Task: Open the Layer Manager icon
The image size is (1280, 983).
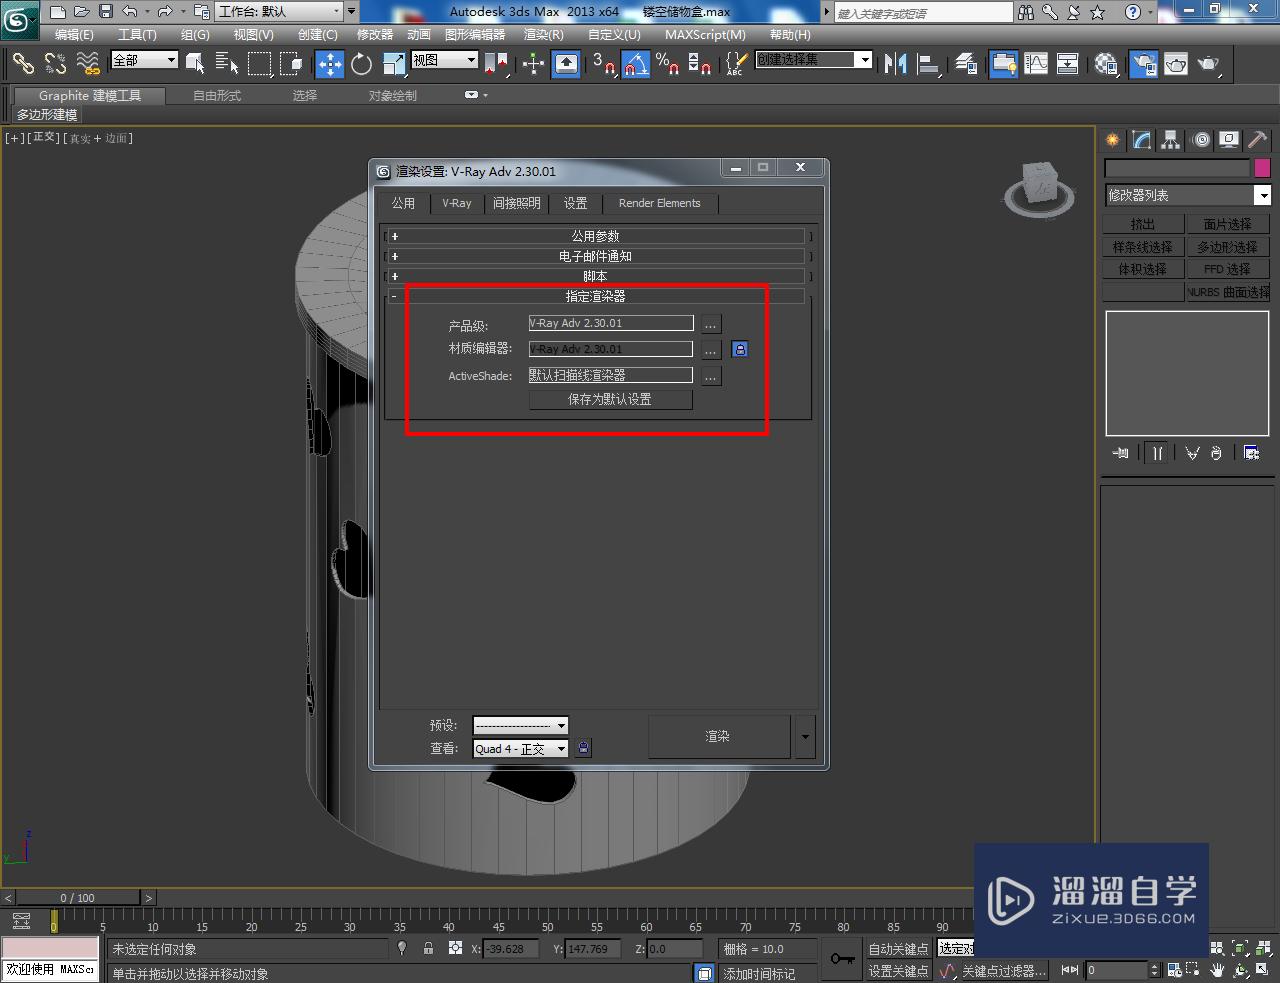Action: [x=966, y=64]
